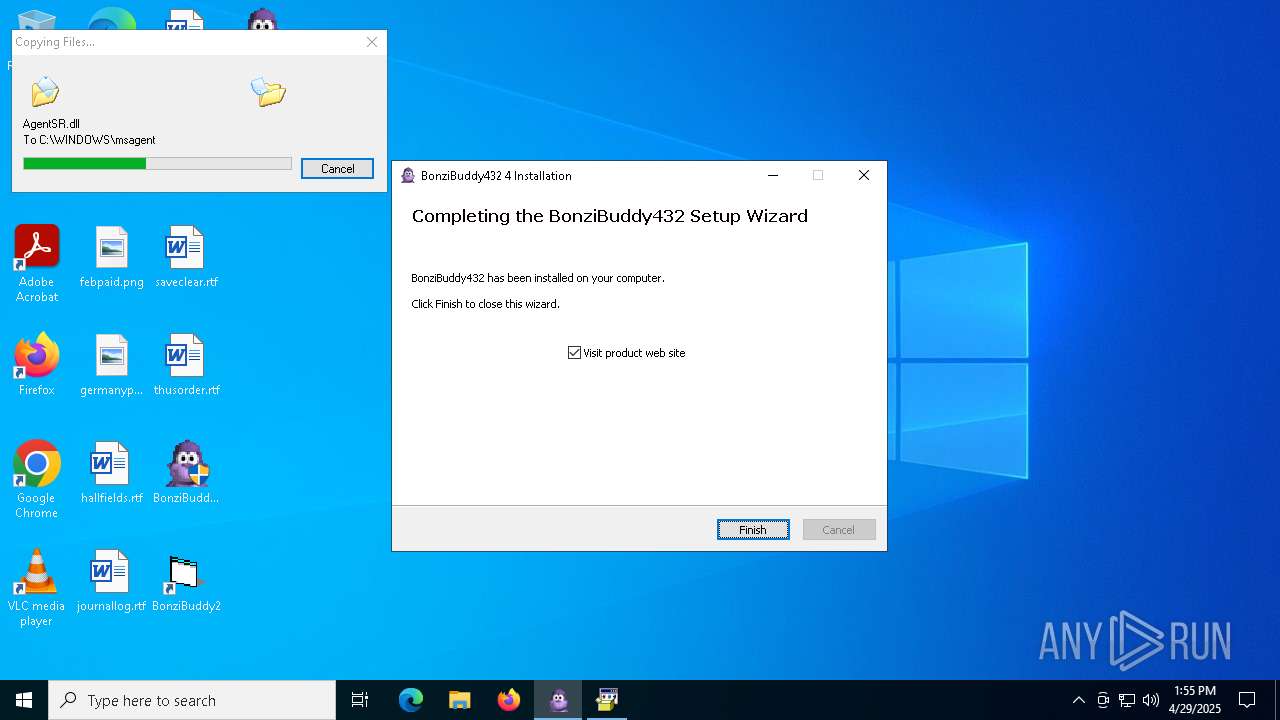The image size is (1280, 720).
Task: Click the 'BonziBuddy432 has been installed on your computer.' text
Action: [538, 278]
